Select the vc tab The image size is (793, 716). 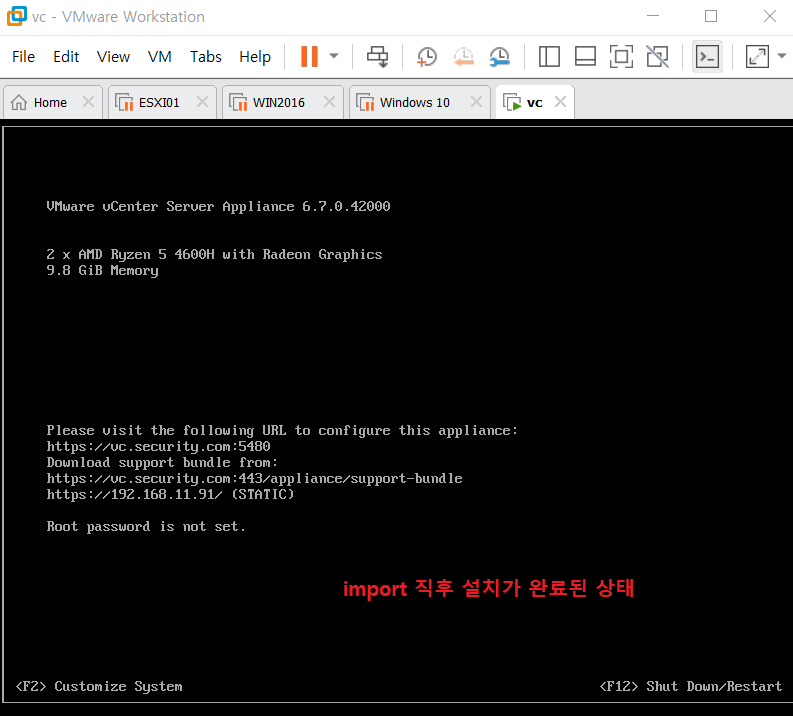535,103
